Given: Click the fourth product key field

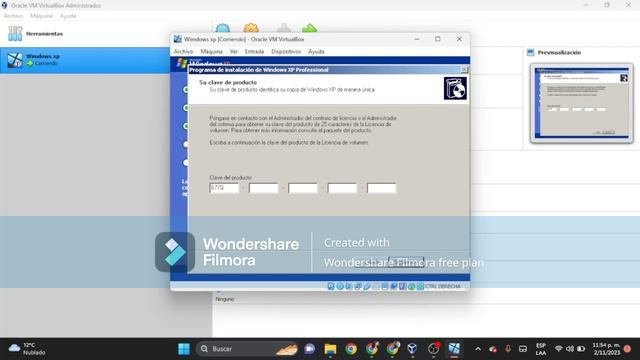Looking at the screenshot, I should pyautogui.click(x=342, y=188).
